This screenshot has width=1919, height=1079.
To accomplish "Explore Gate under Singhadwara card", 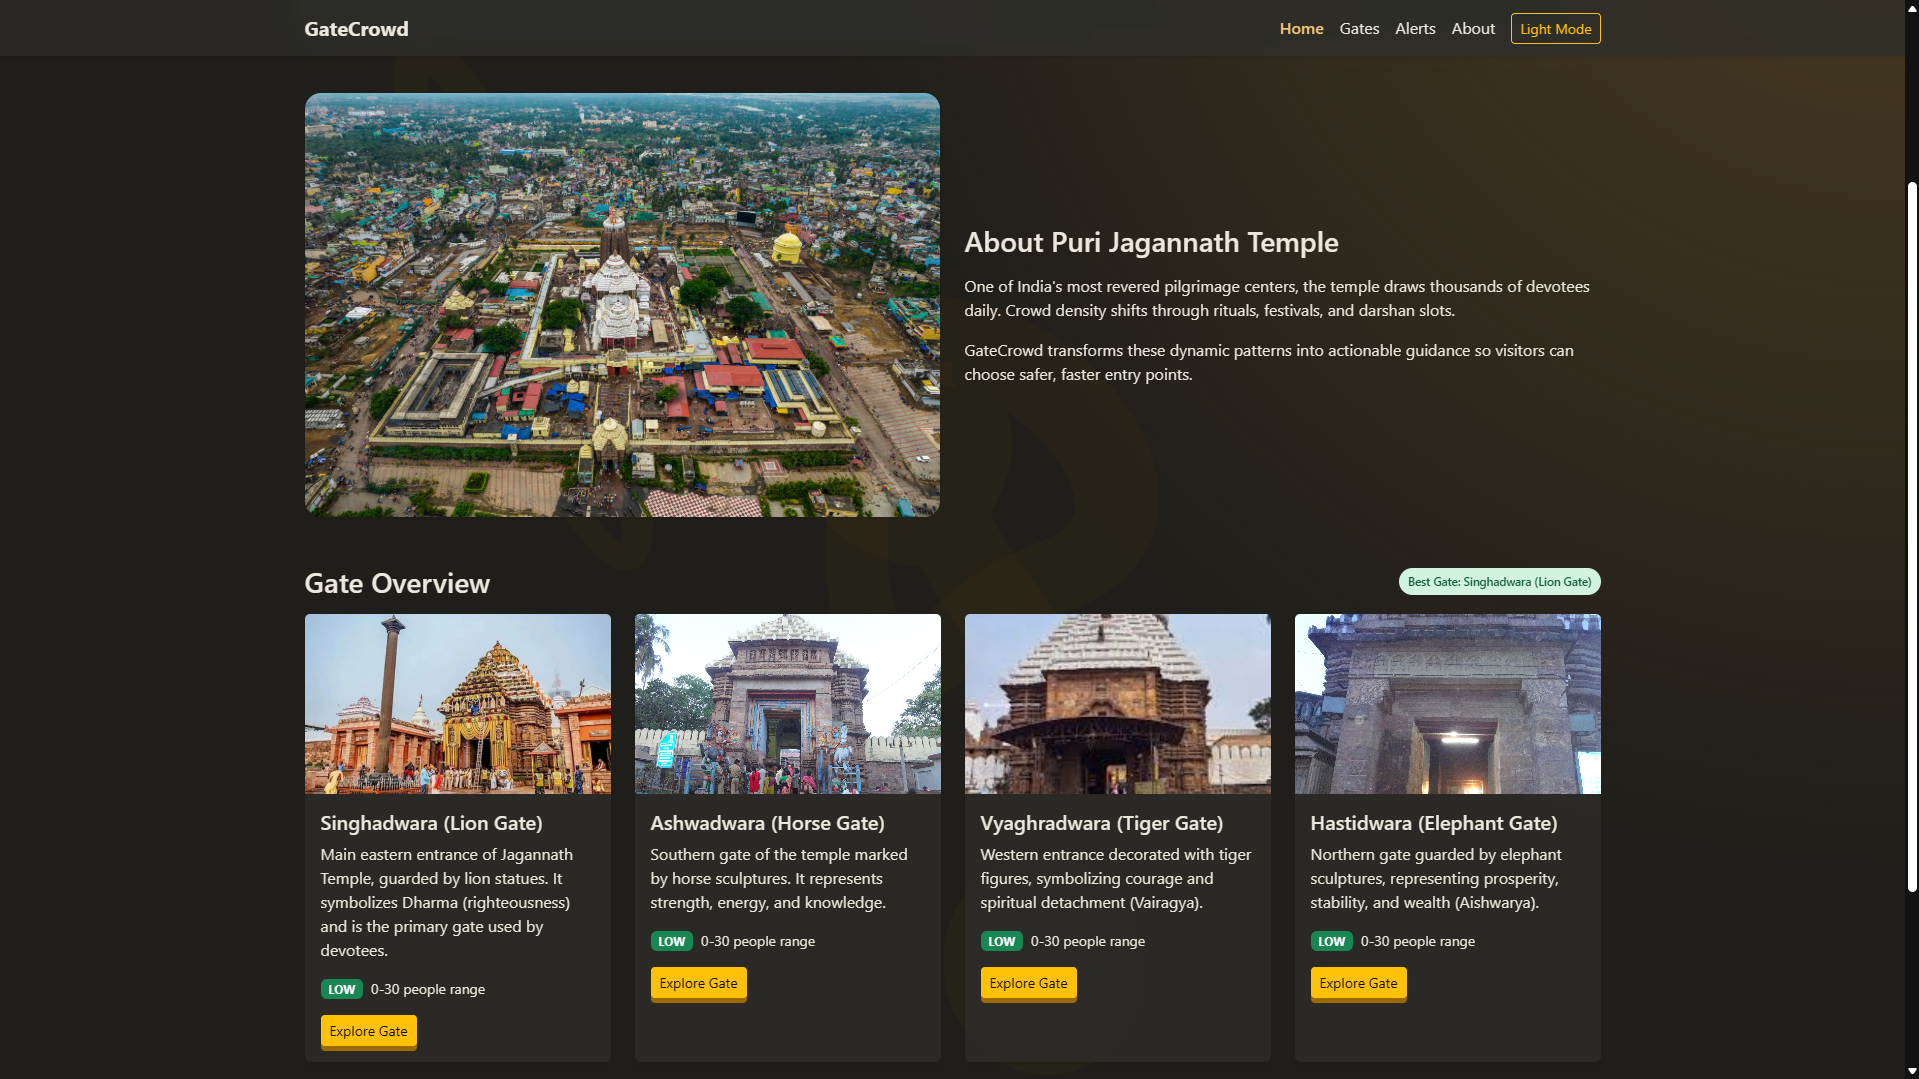I will pyautogui.click(x=368, y=1032).
